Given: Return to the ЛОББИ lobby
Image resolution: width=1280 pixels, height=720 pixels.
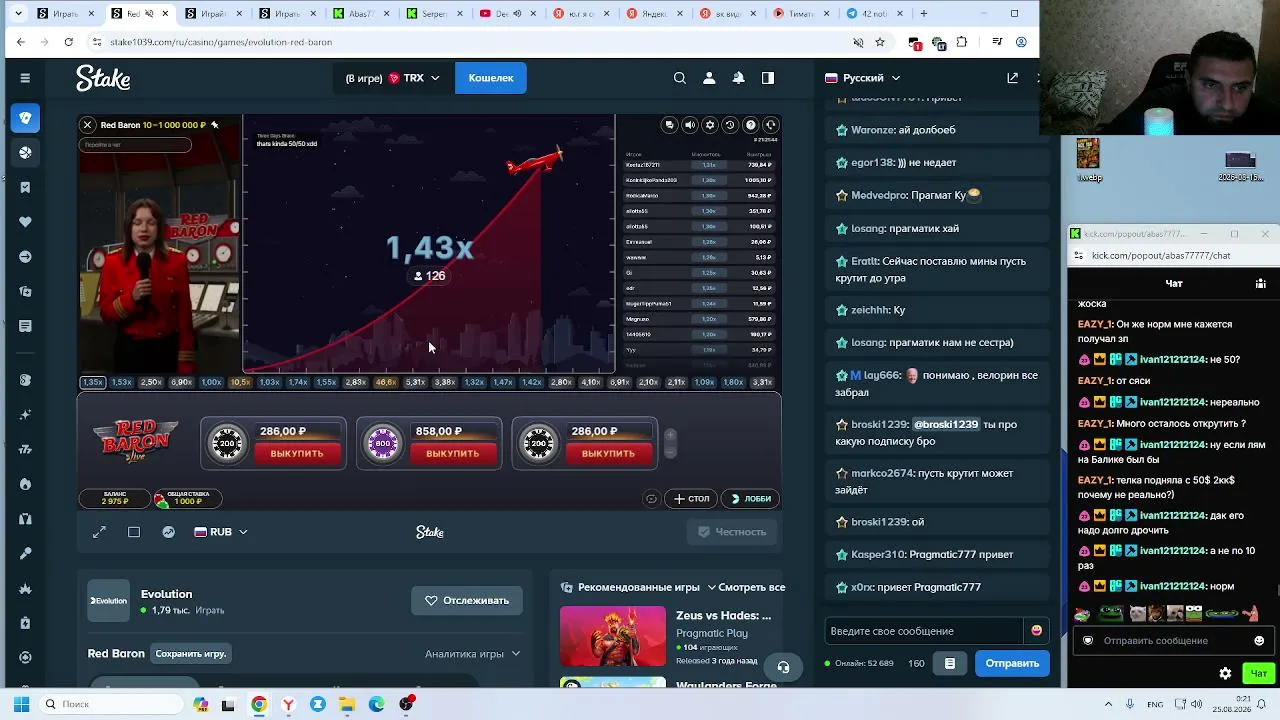Looking at the screenshot, I should (x=752, y=498).
